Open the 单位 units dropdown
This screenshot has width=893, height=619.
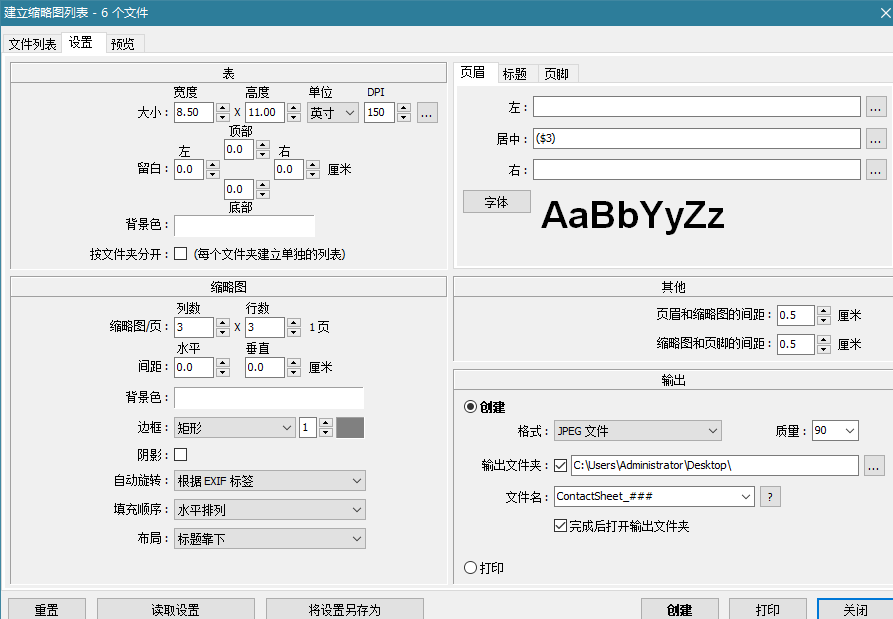[333, 113]
